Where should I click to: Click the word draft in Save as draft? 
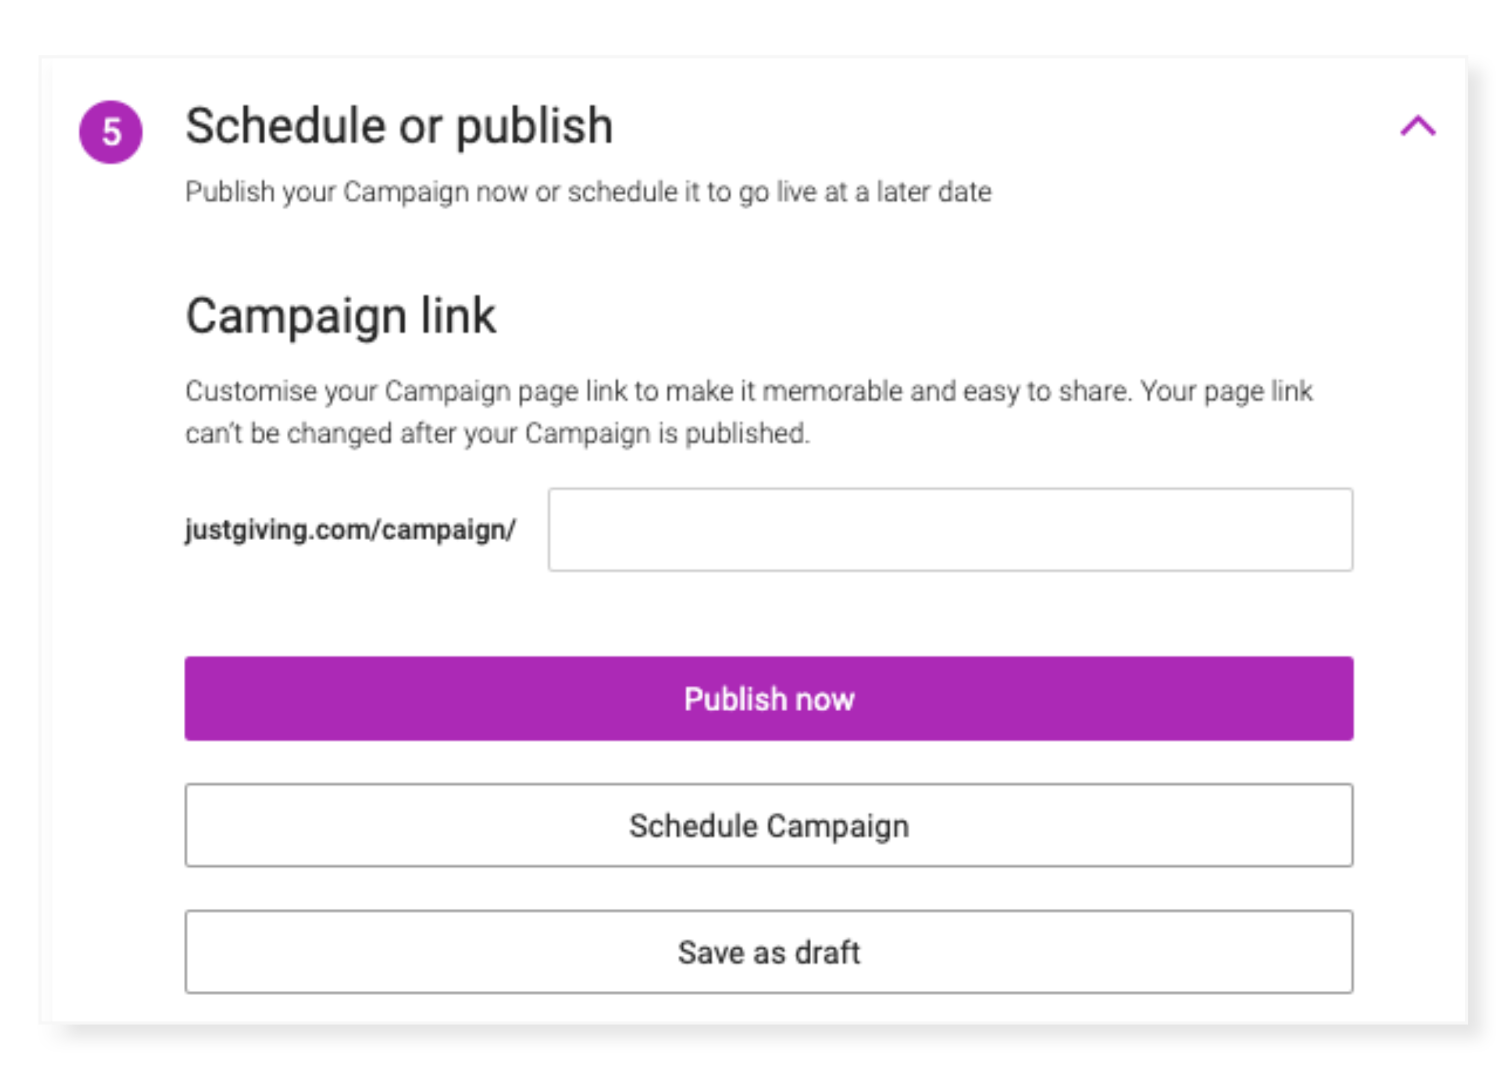click(827, 952)
